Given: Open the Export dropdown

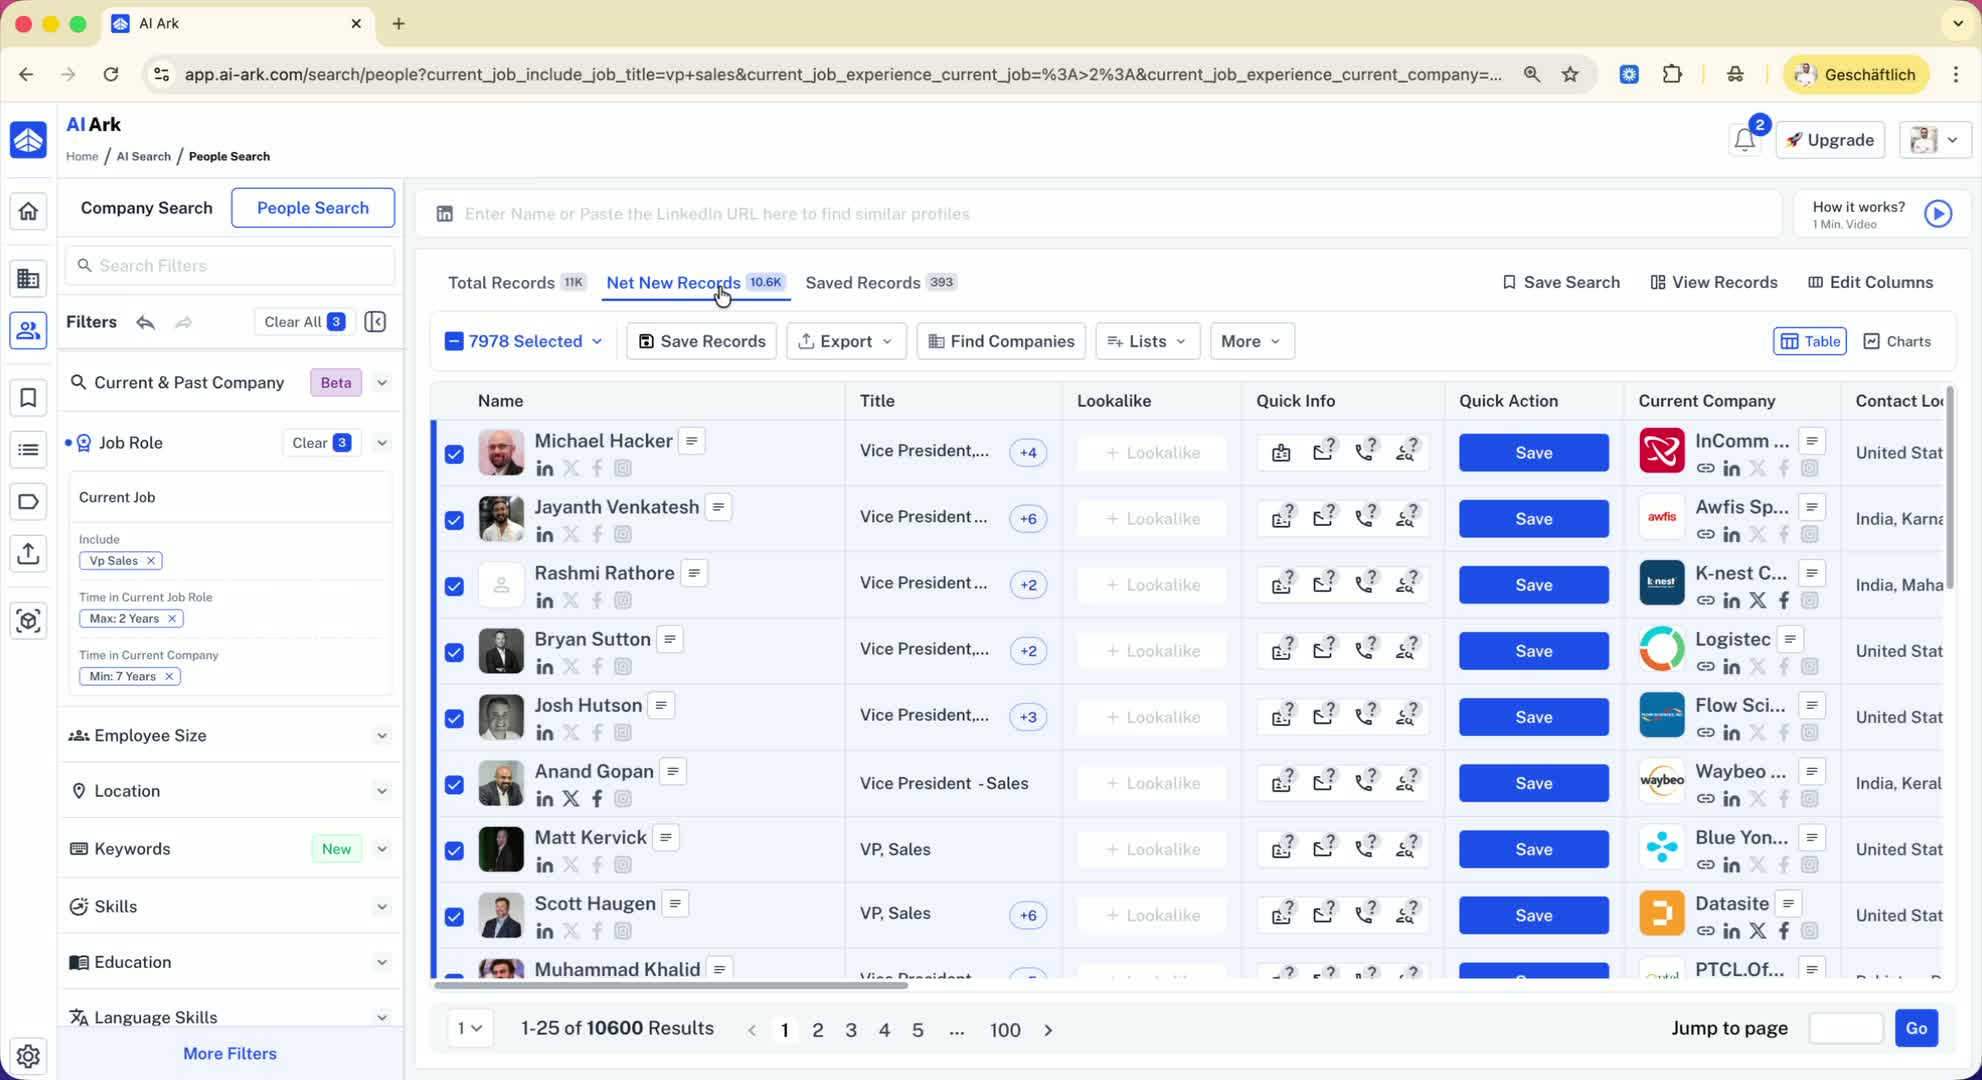Looking at the screenshot, I should coord(846,341).
